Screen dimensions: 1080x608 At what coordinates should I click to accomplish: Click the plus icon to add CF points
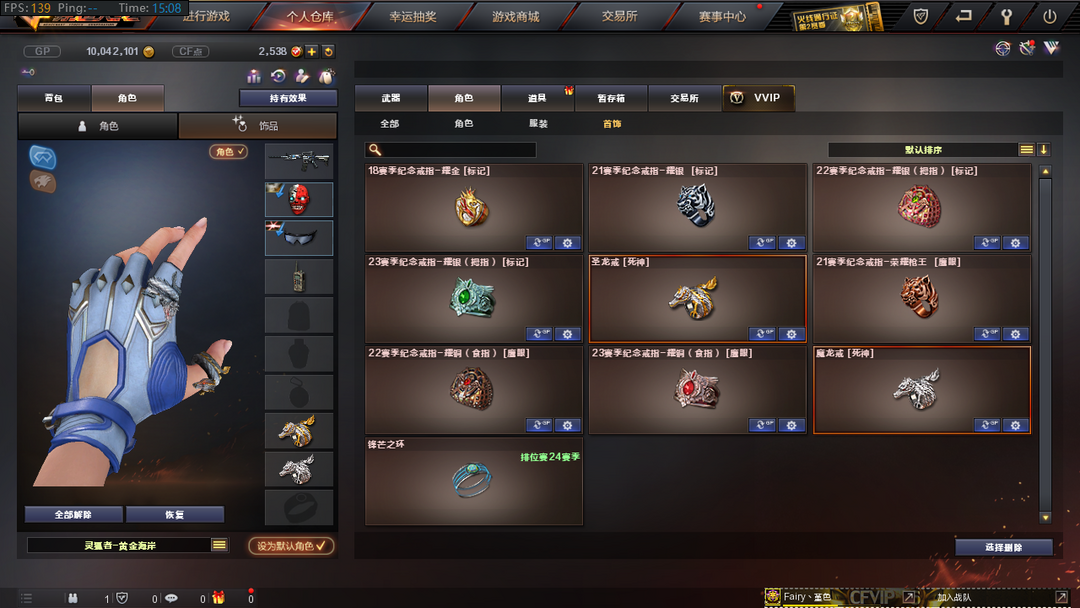click(312, 52)
